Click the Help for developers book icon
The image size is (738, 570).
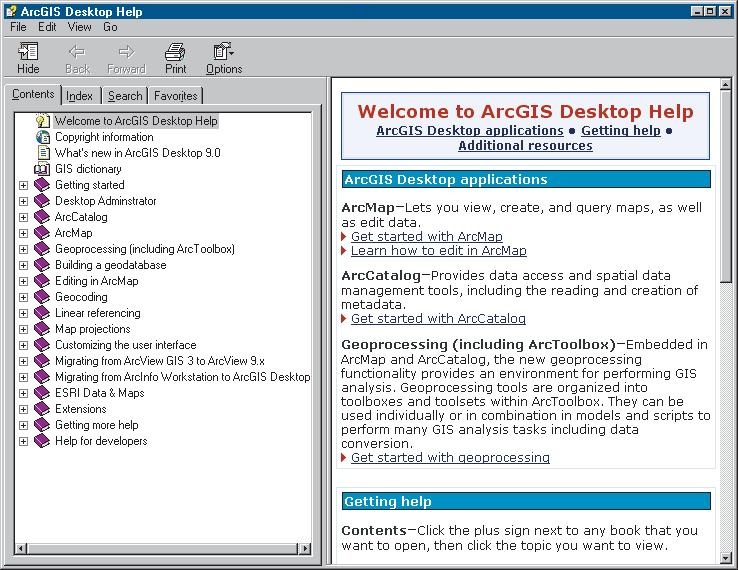pyautogui.click(x=42, y=441)
